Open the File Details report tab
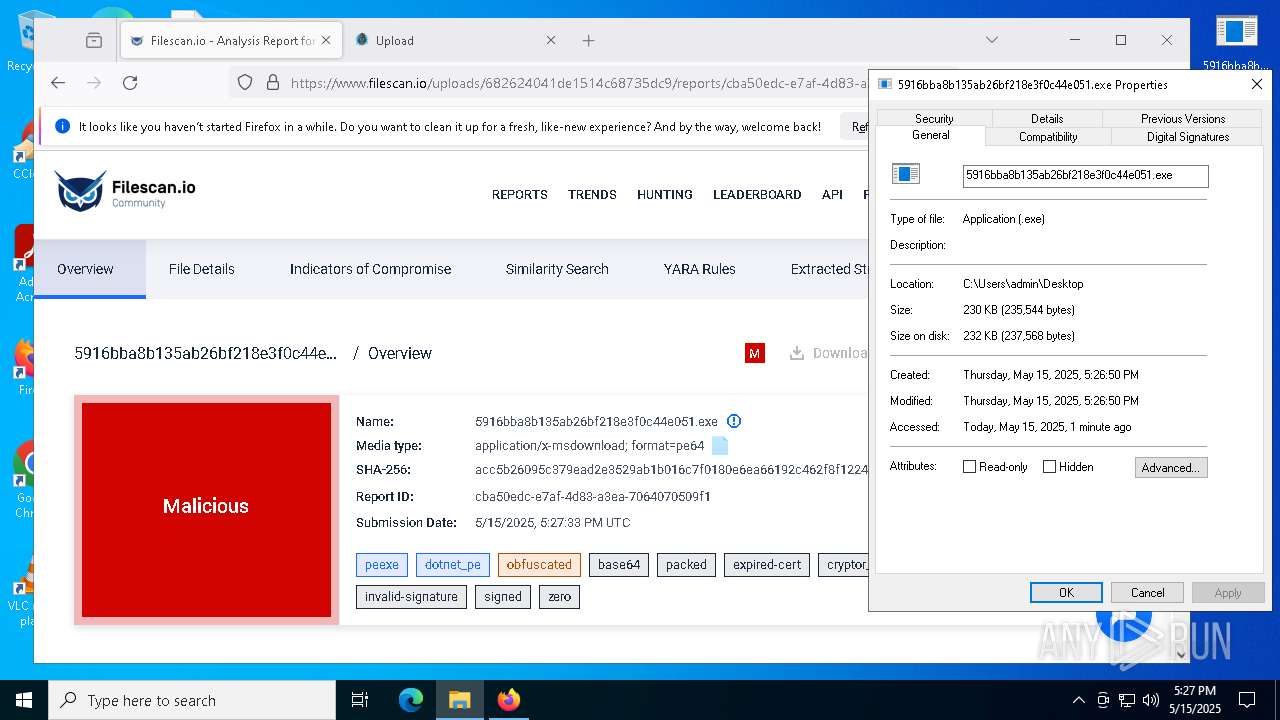The image size is (1280, 720). click(201, 269)
